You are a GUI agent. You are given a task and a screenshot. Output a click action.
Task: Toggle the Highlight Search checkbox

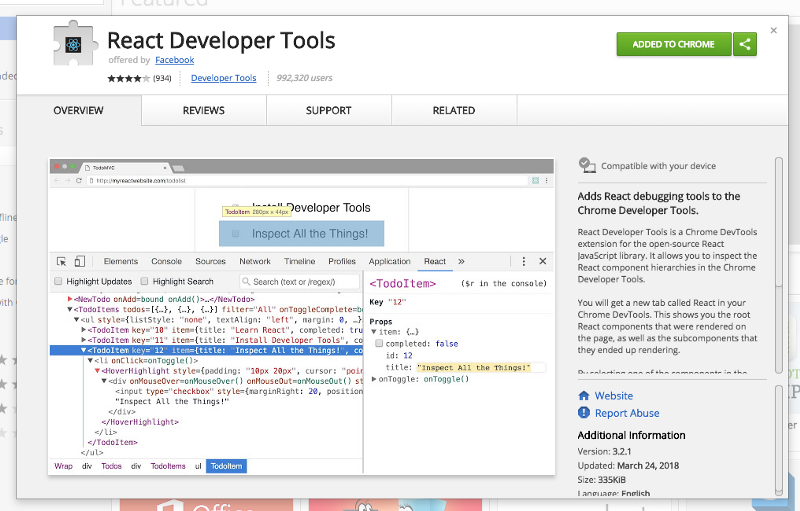[144, 281]
